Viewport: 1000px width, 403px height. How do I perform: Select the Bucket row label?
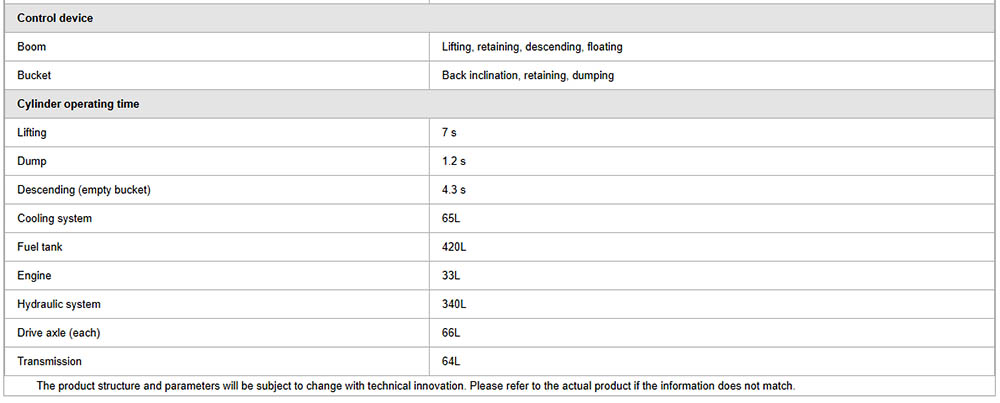[x=34, y=75]
